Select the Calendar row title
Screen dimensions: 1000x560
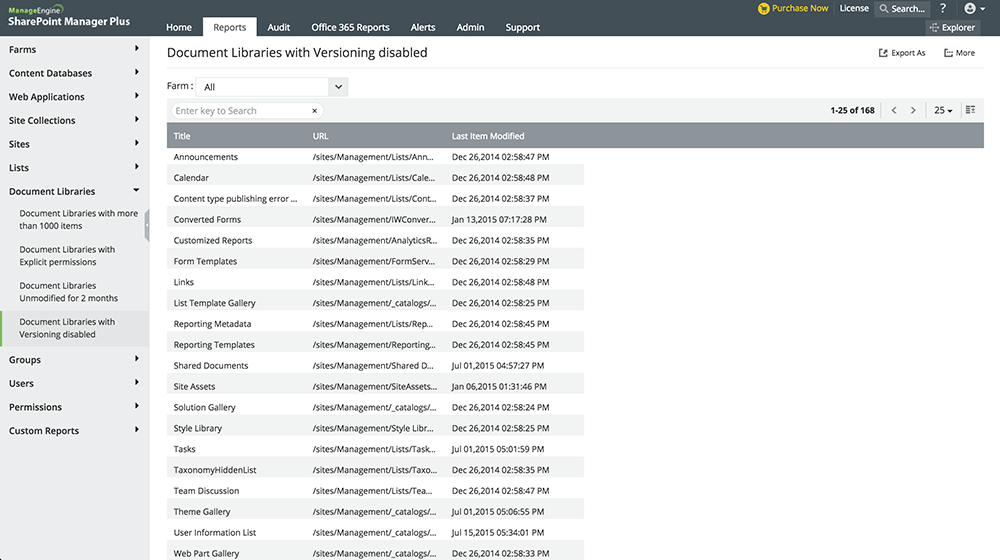tap(191, 178)
